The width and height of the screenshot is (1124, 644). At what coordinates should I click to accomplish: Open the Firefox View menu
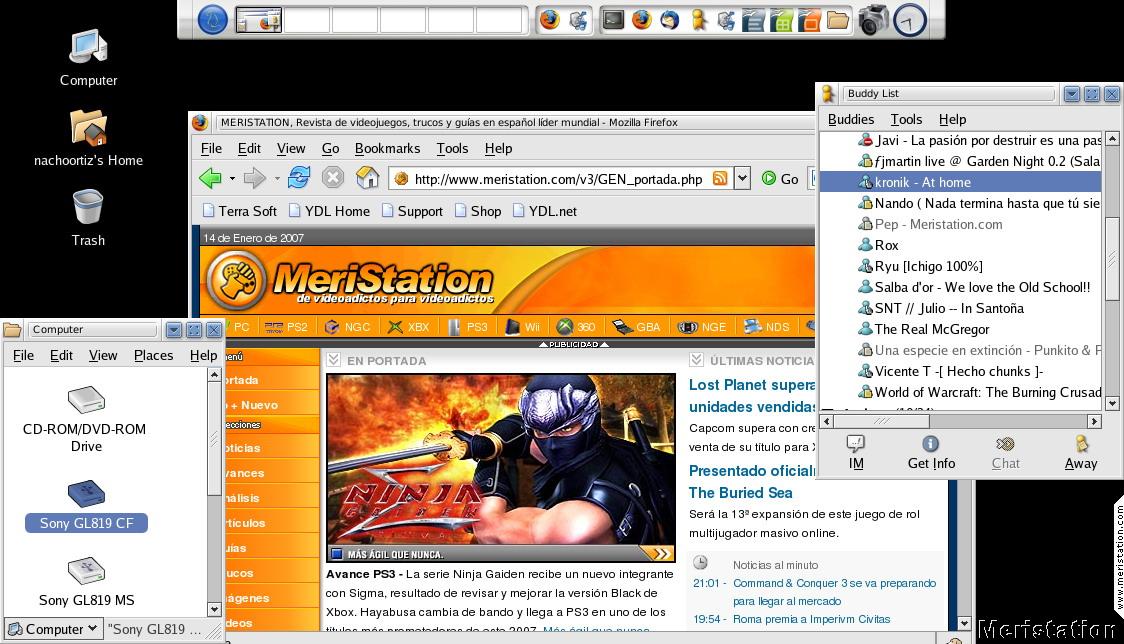pos(290,148)
